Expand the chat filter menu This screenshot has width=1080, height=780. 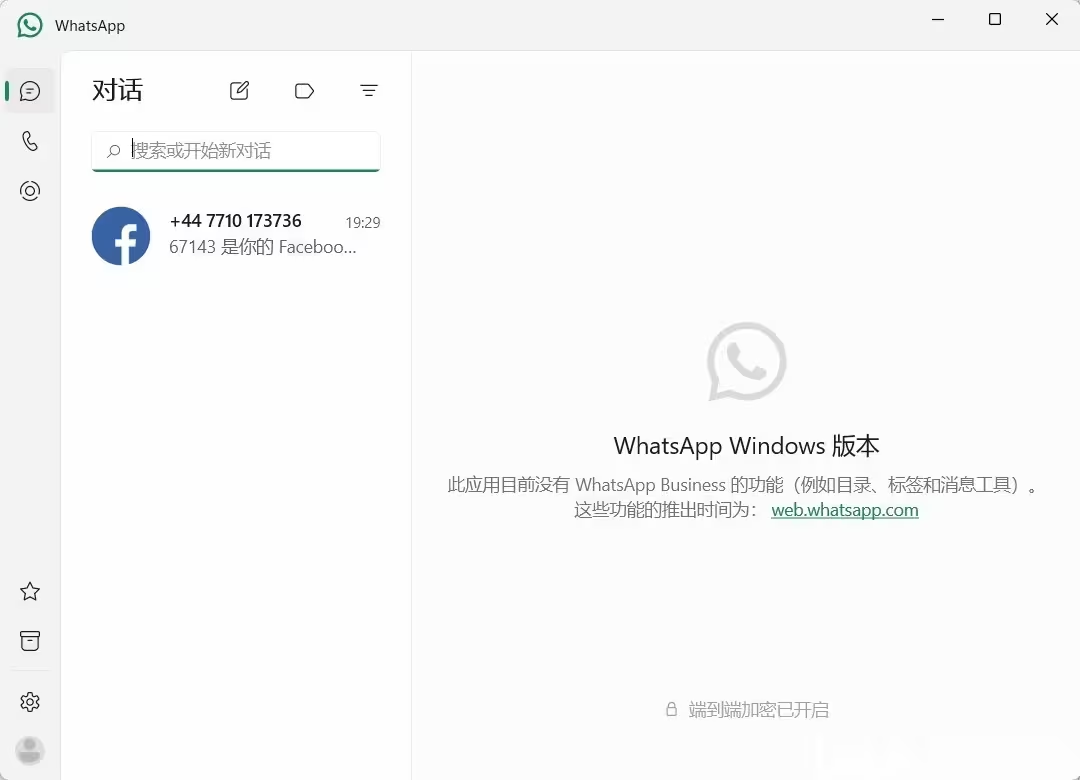pos(369,91)
